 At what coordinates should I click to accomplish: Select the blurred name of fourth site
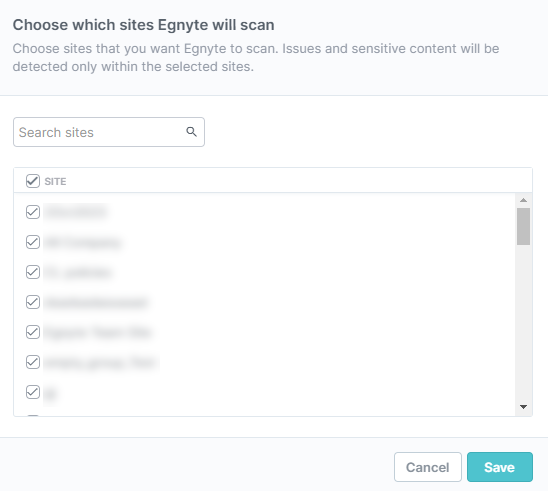[96, 302]
